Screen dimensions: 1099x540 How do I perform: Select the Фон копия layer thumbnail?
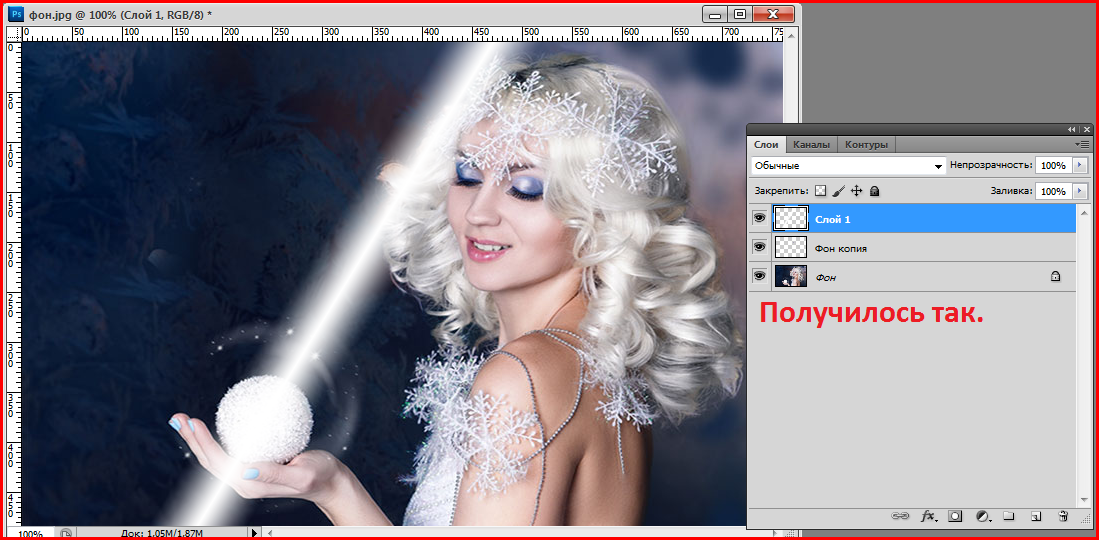(x=791, y=248)
